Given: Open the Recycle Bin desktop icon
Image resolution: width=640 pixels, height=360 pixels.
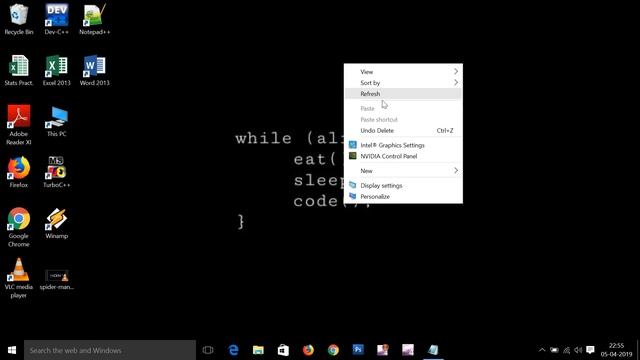Looking at the screenshot, I should click(19, 20).
